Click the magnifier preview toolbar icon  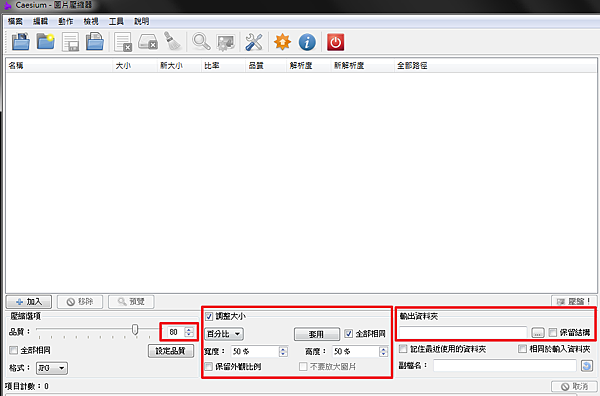201,42
